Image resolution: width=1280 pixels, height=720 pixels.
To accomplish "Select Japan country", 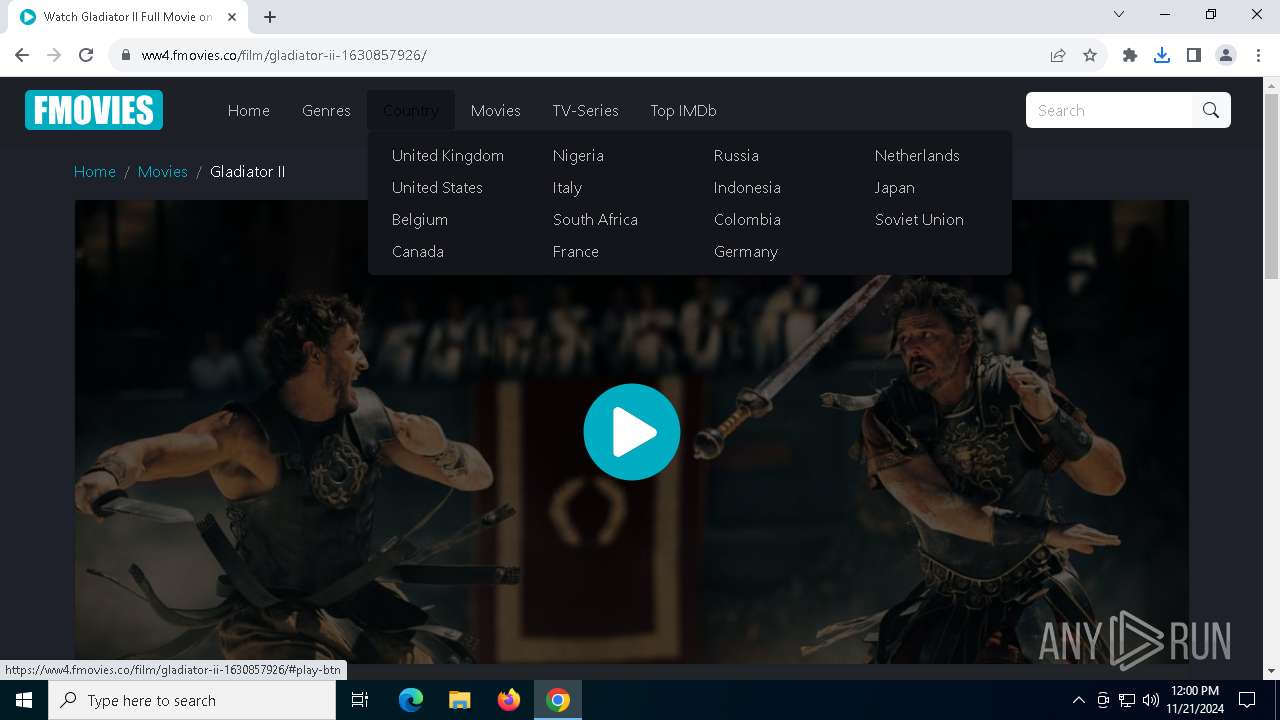I will pyautogui.click(x=895, y=187).
